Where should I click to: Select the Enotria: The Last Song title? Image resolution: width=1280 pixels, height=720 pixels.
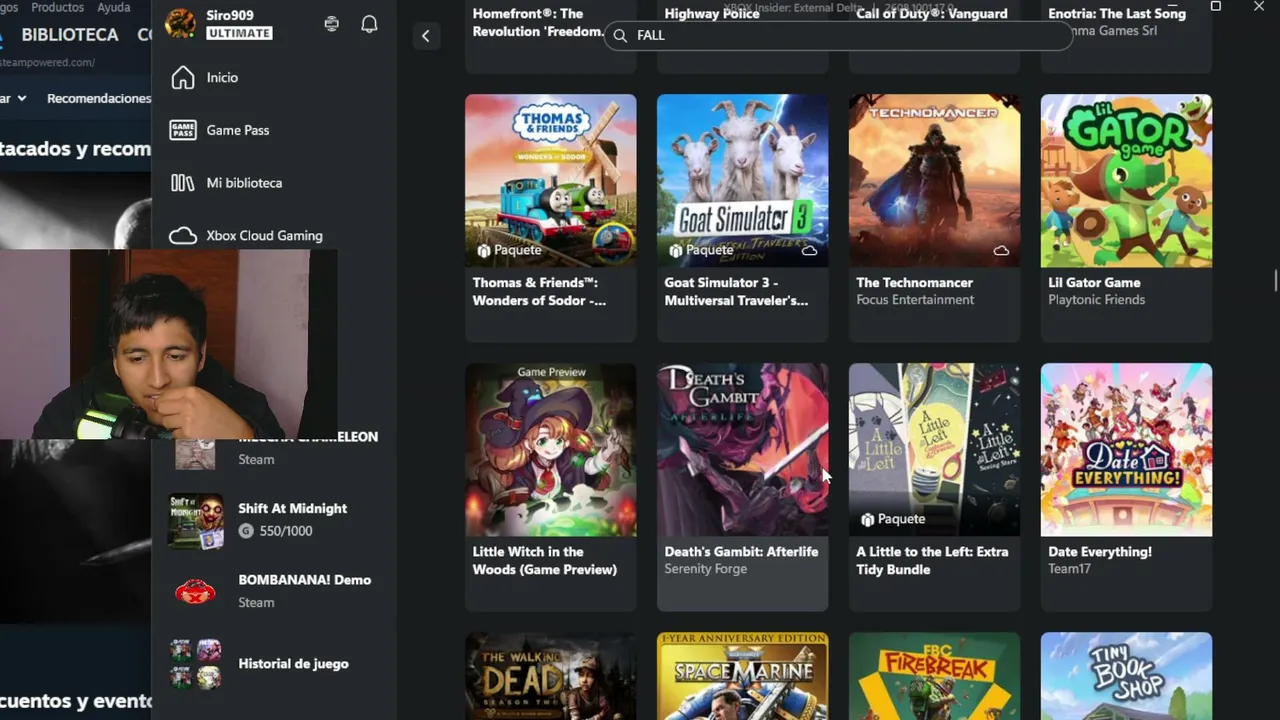pyautogui.click(x=1117, y=13)
